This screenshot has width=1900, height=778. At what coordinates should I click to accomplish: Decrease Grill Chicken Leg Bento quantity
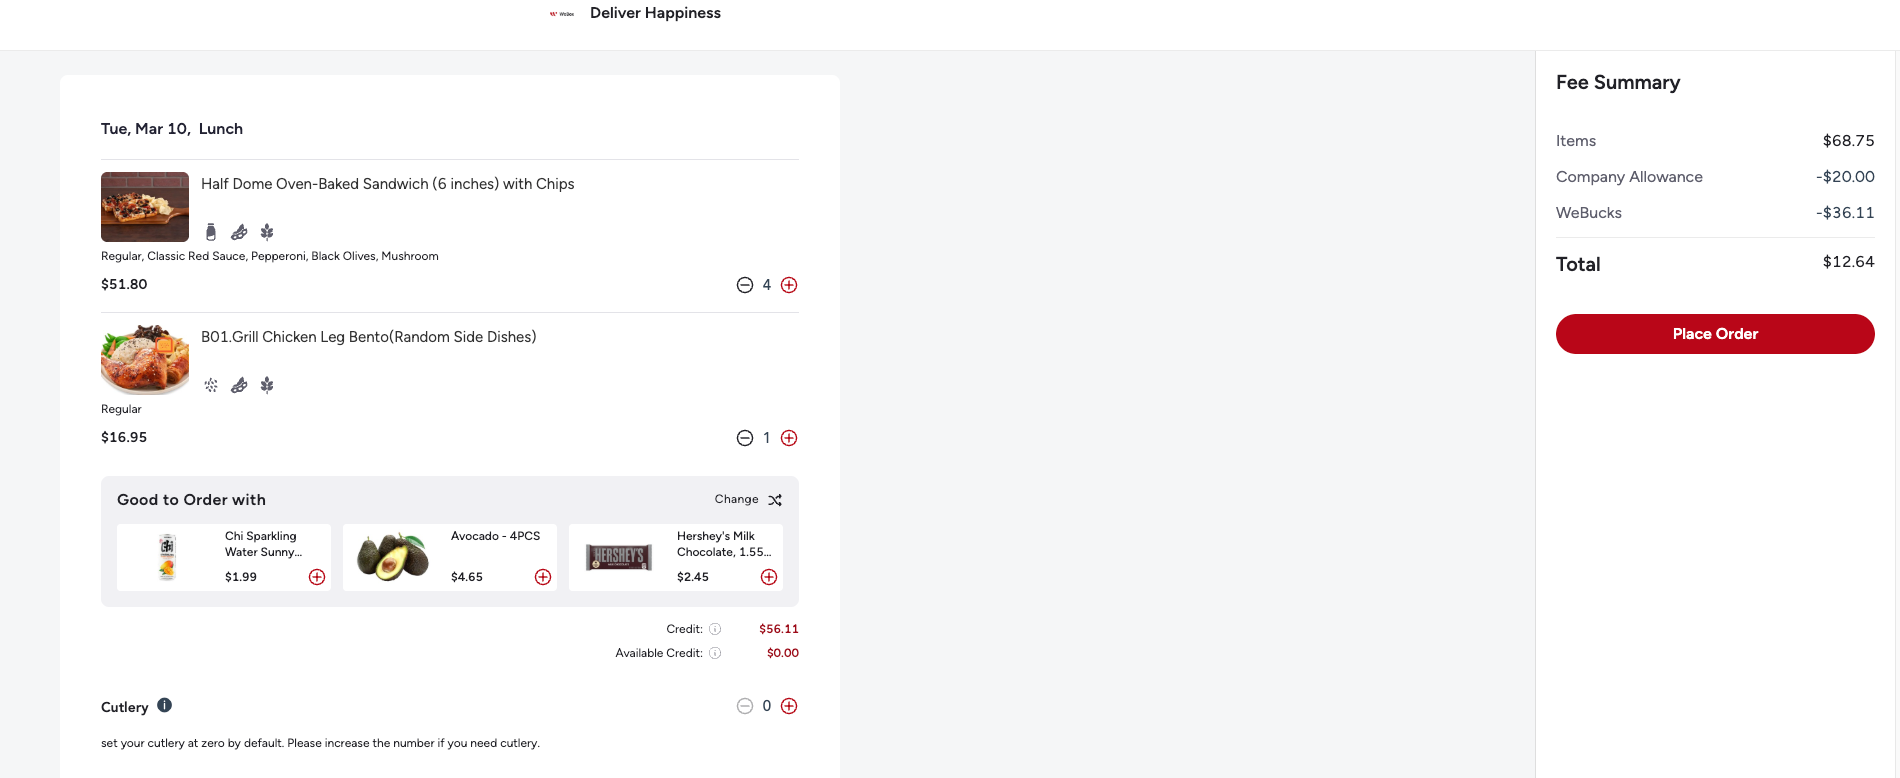745,438
